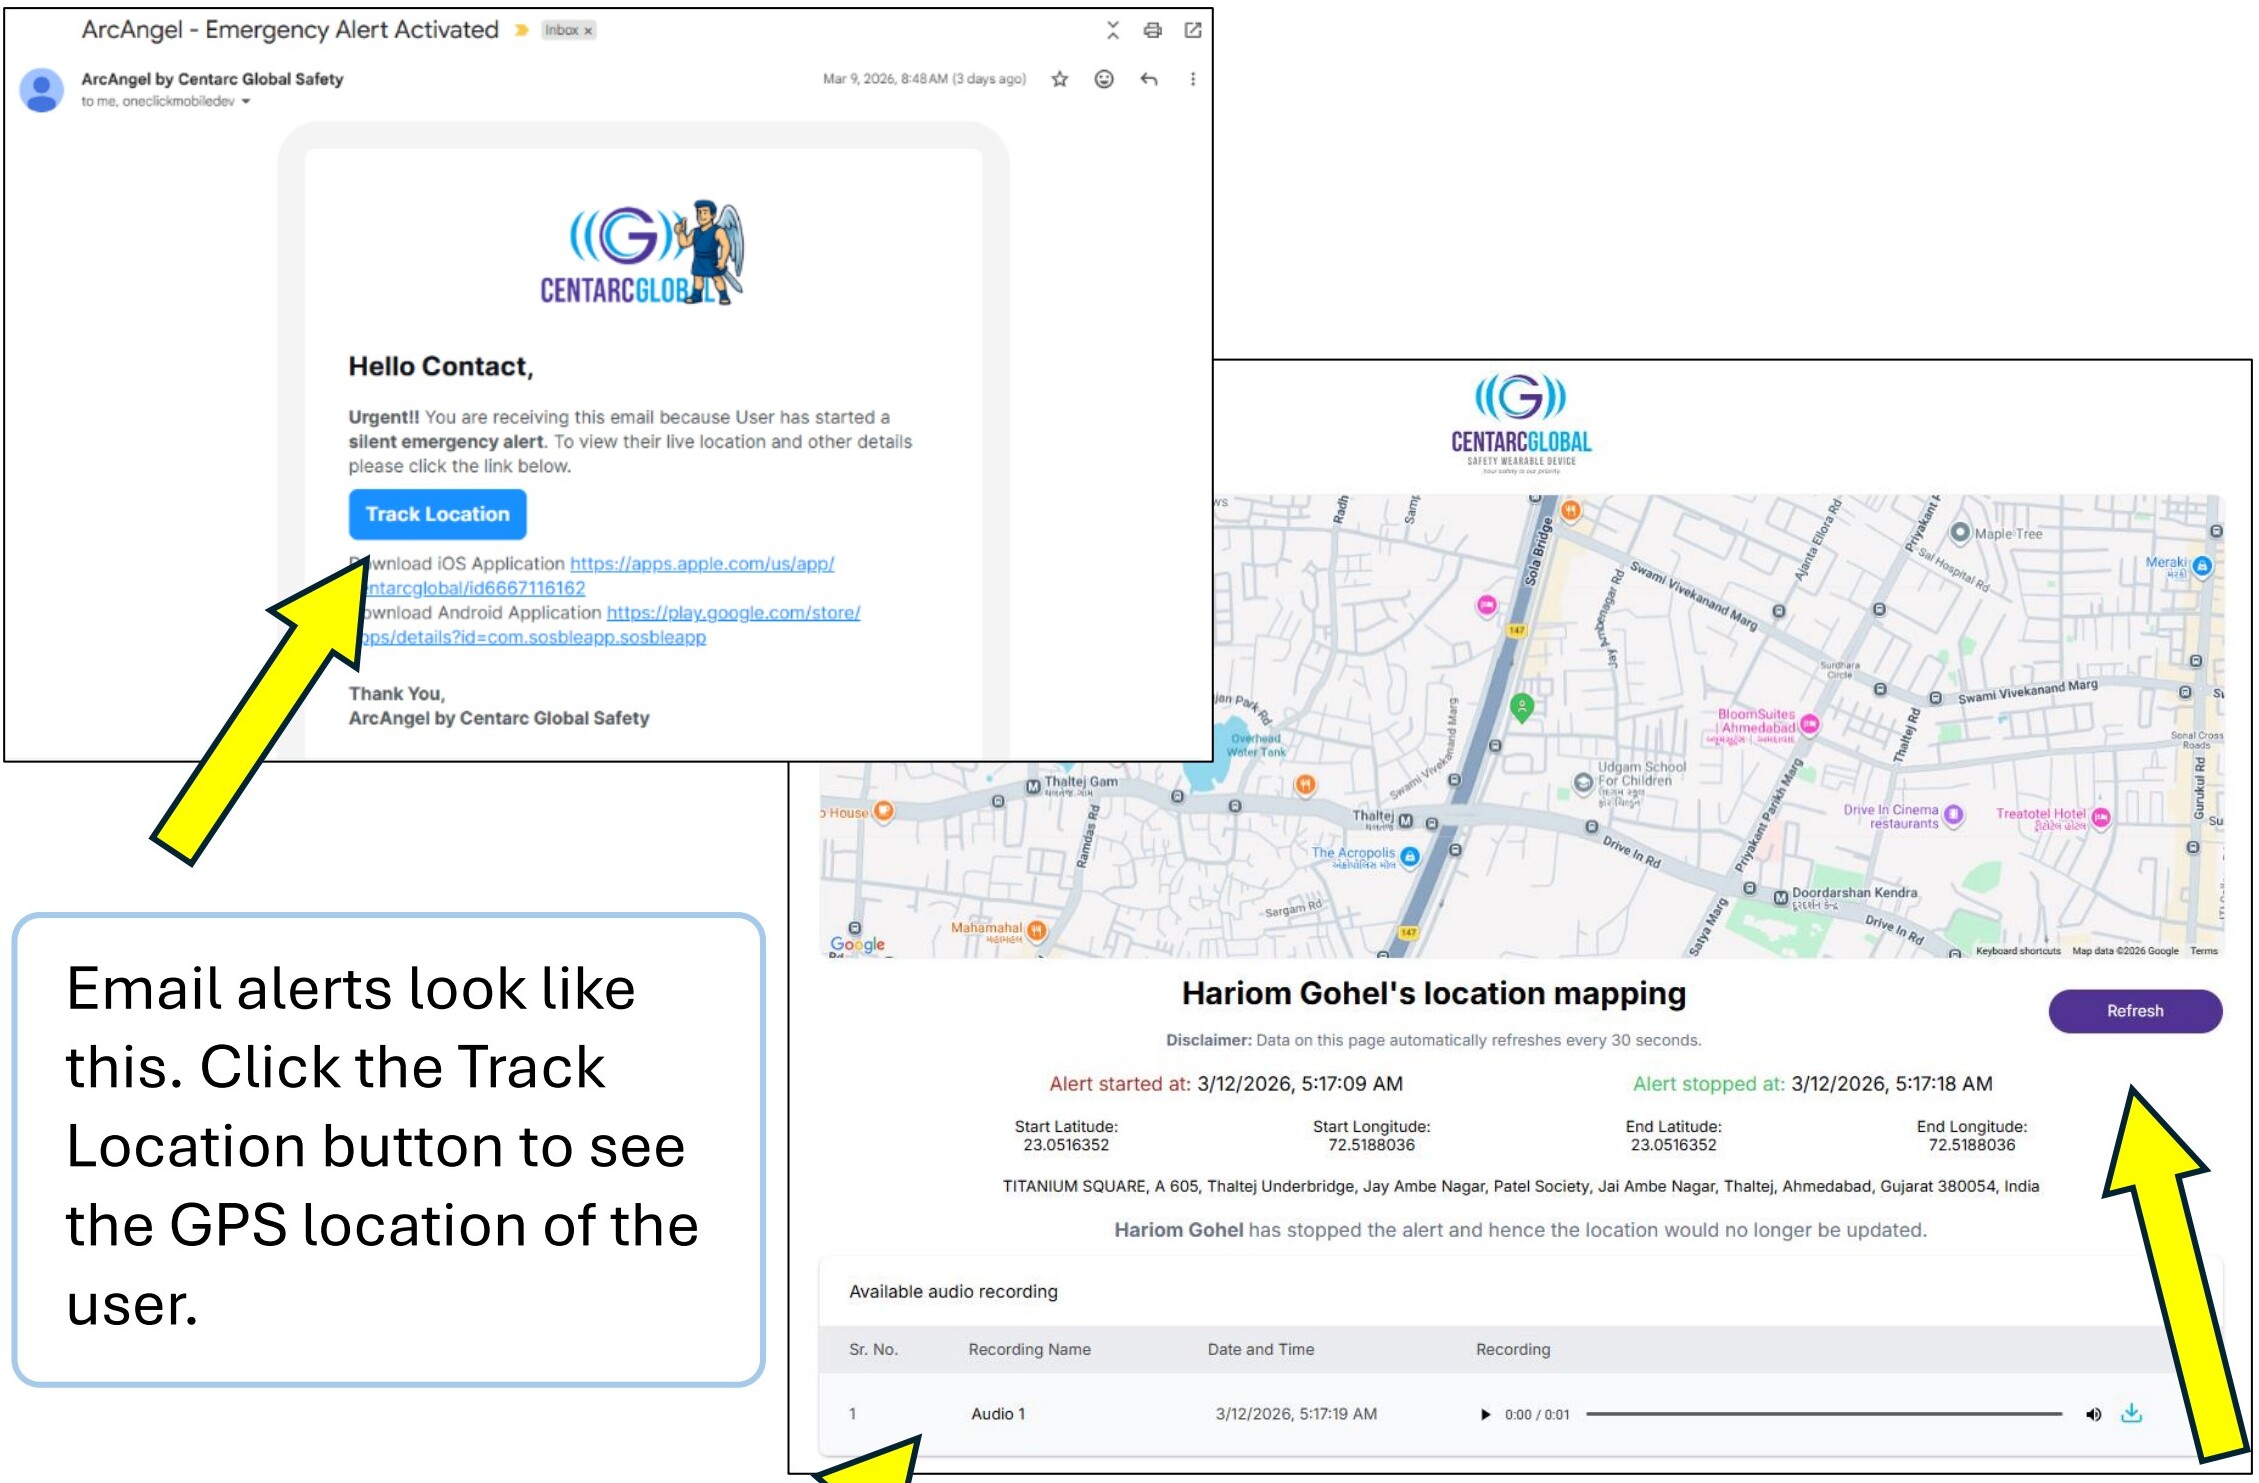Image resolution: width=2259 pixels, height=1483 pixels.
Task: Click The Acropolis map pin
Action: [x=1409, y=856]
